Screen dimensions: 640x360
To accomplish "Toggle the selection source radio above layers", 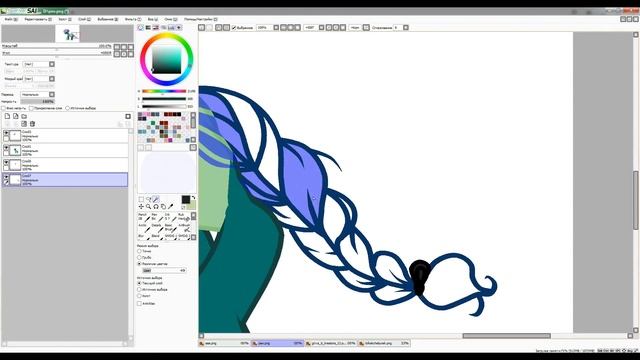I will 68,108.
